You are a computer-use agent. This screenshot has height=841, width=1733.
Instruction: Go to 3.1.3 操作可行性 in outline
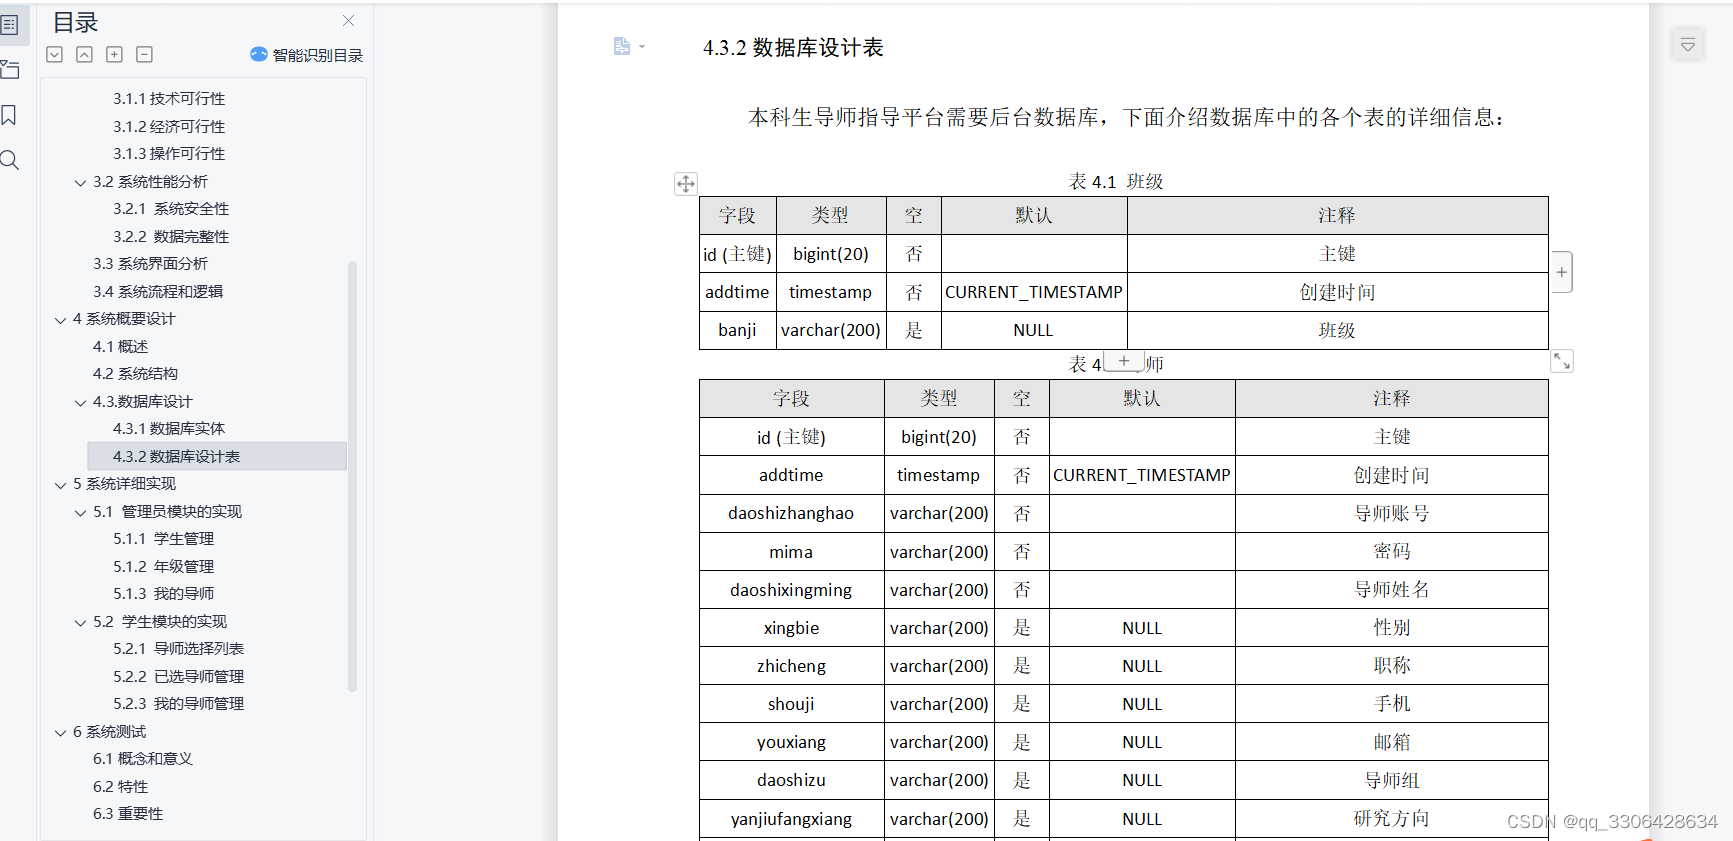click(169, 153)
